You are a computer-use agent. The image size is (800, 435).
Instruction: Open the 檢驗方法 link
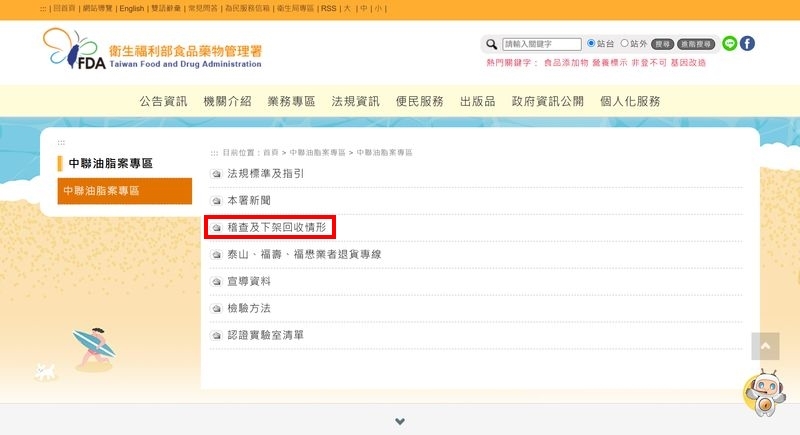pyautogui.click(x=249, y=309)
